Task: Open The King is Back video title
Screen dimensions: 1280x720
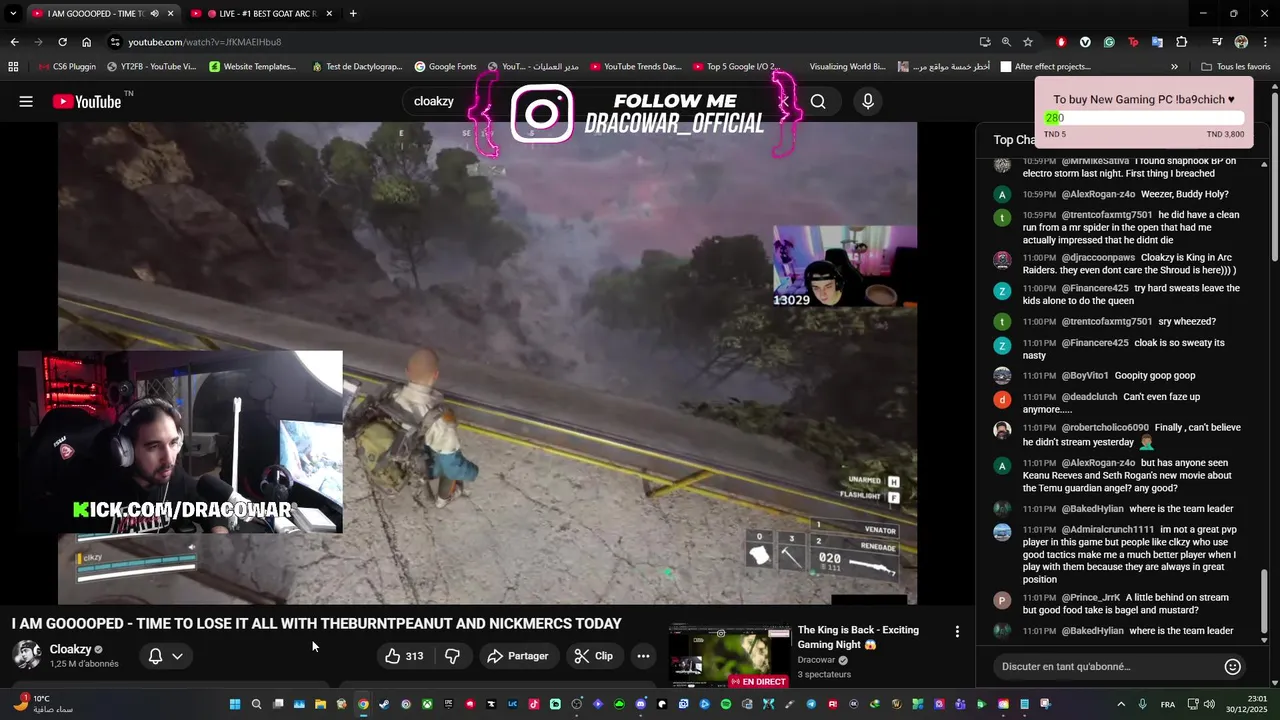Action: coord(858,637)
